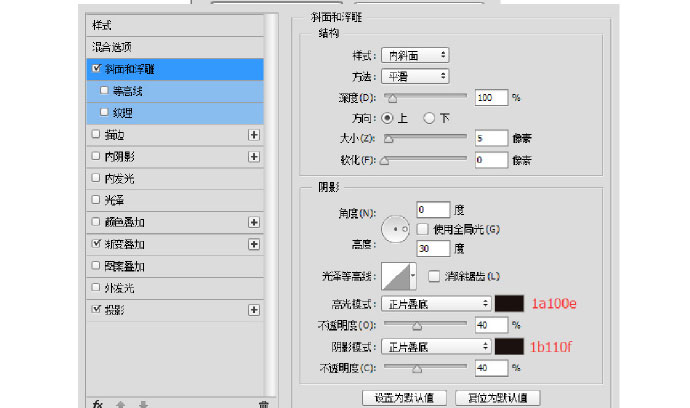Open the 光泽等高线 contour preview thumbnail

click(x=395, y=276)
